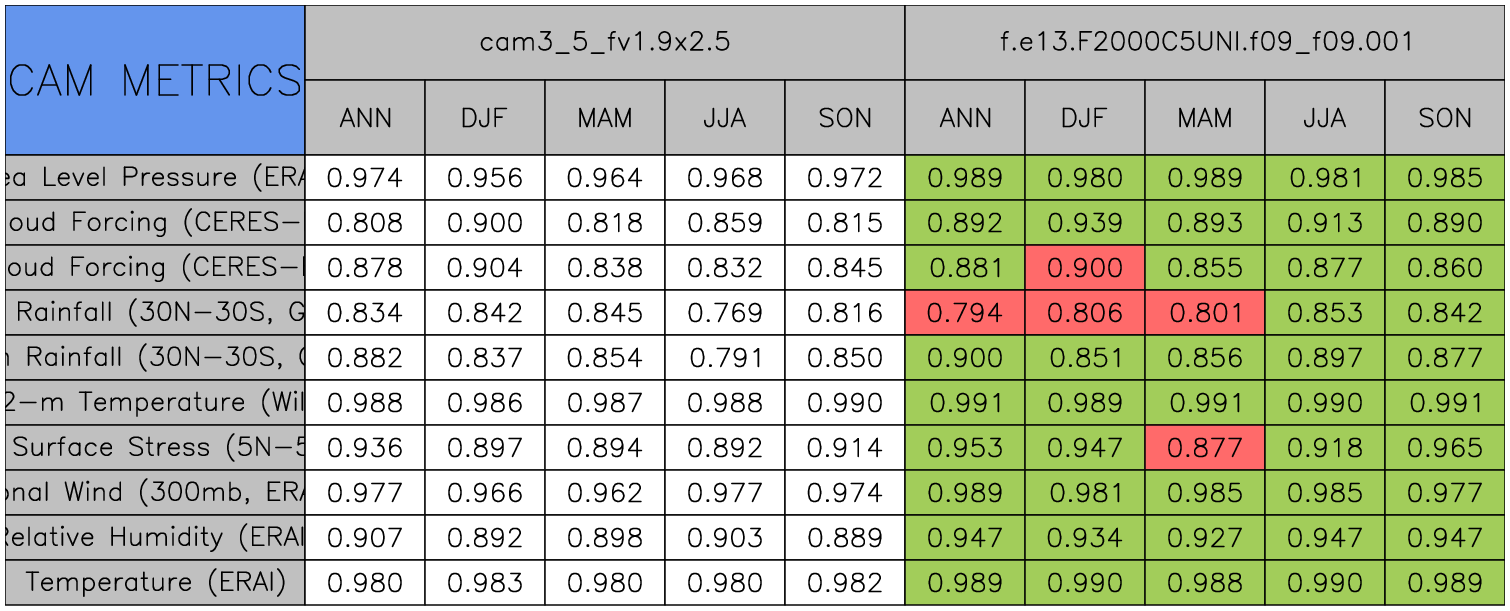Click the red 0.877 MAM cell
Viewport: 1510px width, 611px height.
(x=1205, y=448)
